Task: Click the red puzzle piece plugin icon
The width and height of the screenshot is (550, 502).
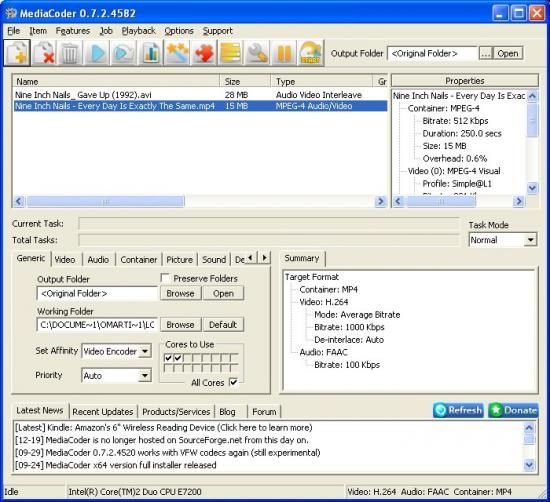Action: click(x=203, y=53)
